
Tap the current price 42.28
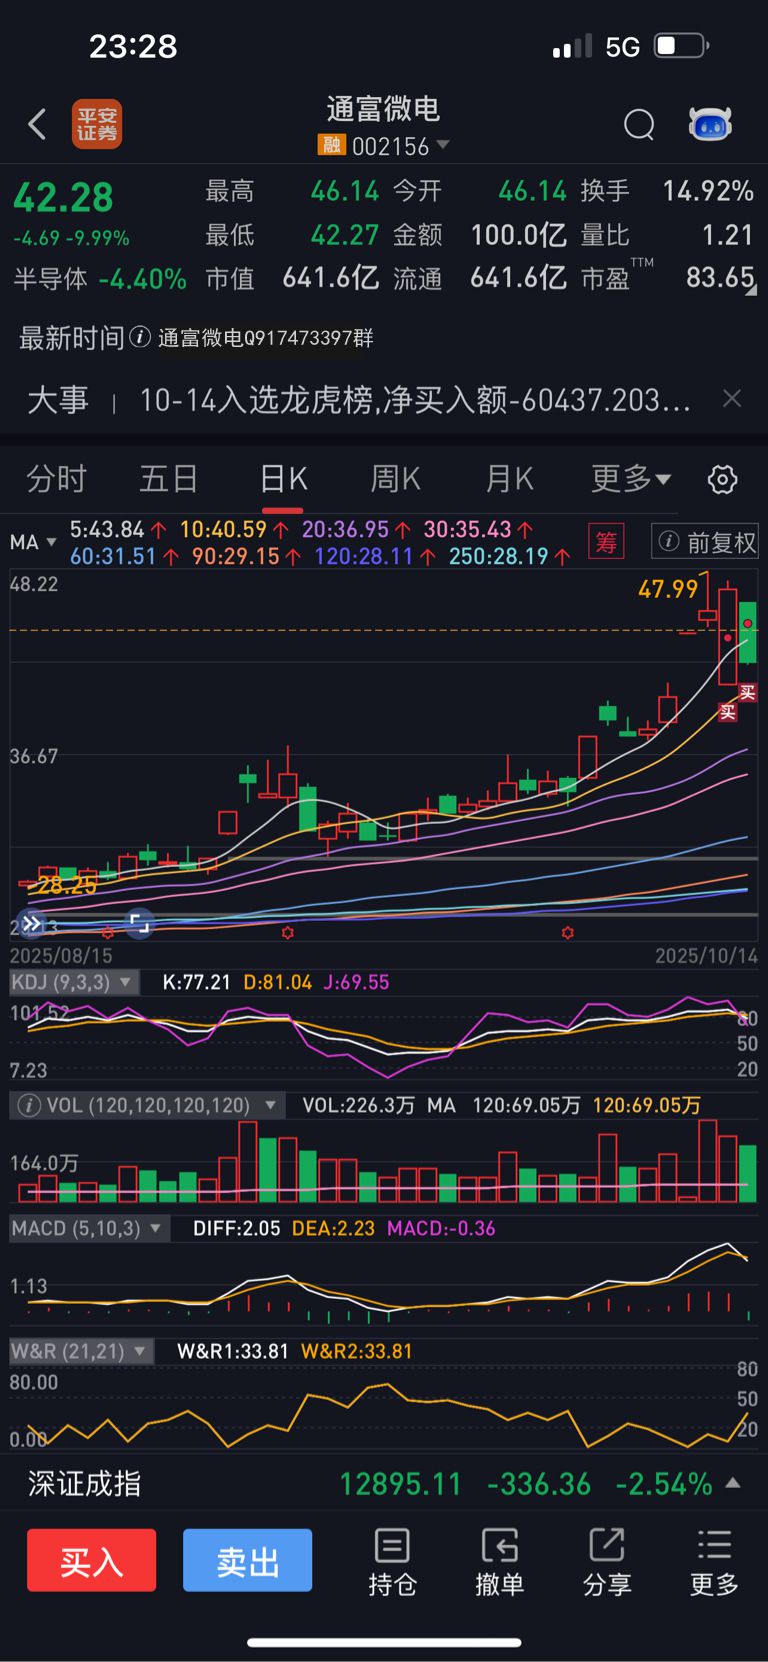63,197
